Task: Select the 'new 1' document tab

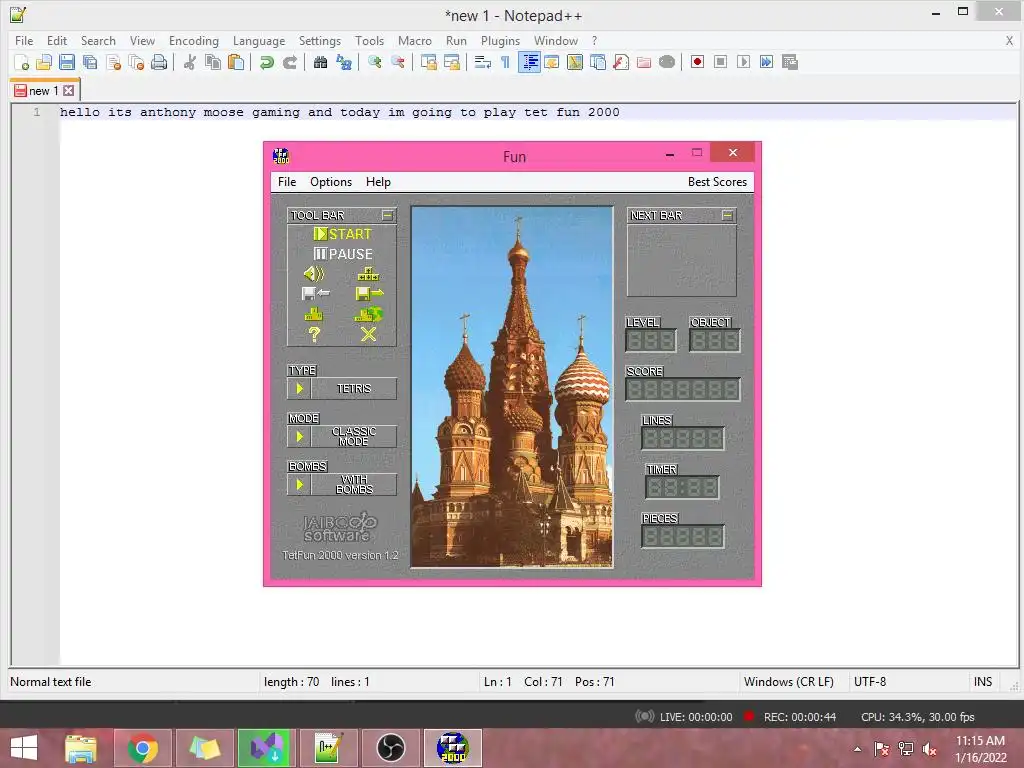Action: pos(43,91)
